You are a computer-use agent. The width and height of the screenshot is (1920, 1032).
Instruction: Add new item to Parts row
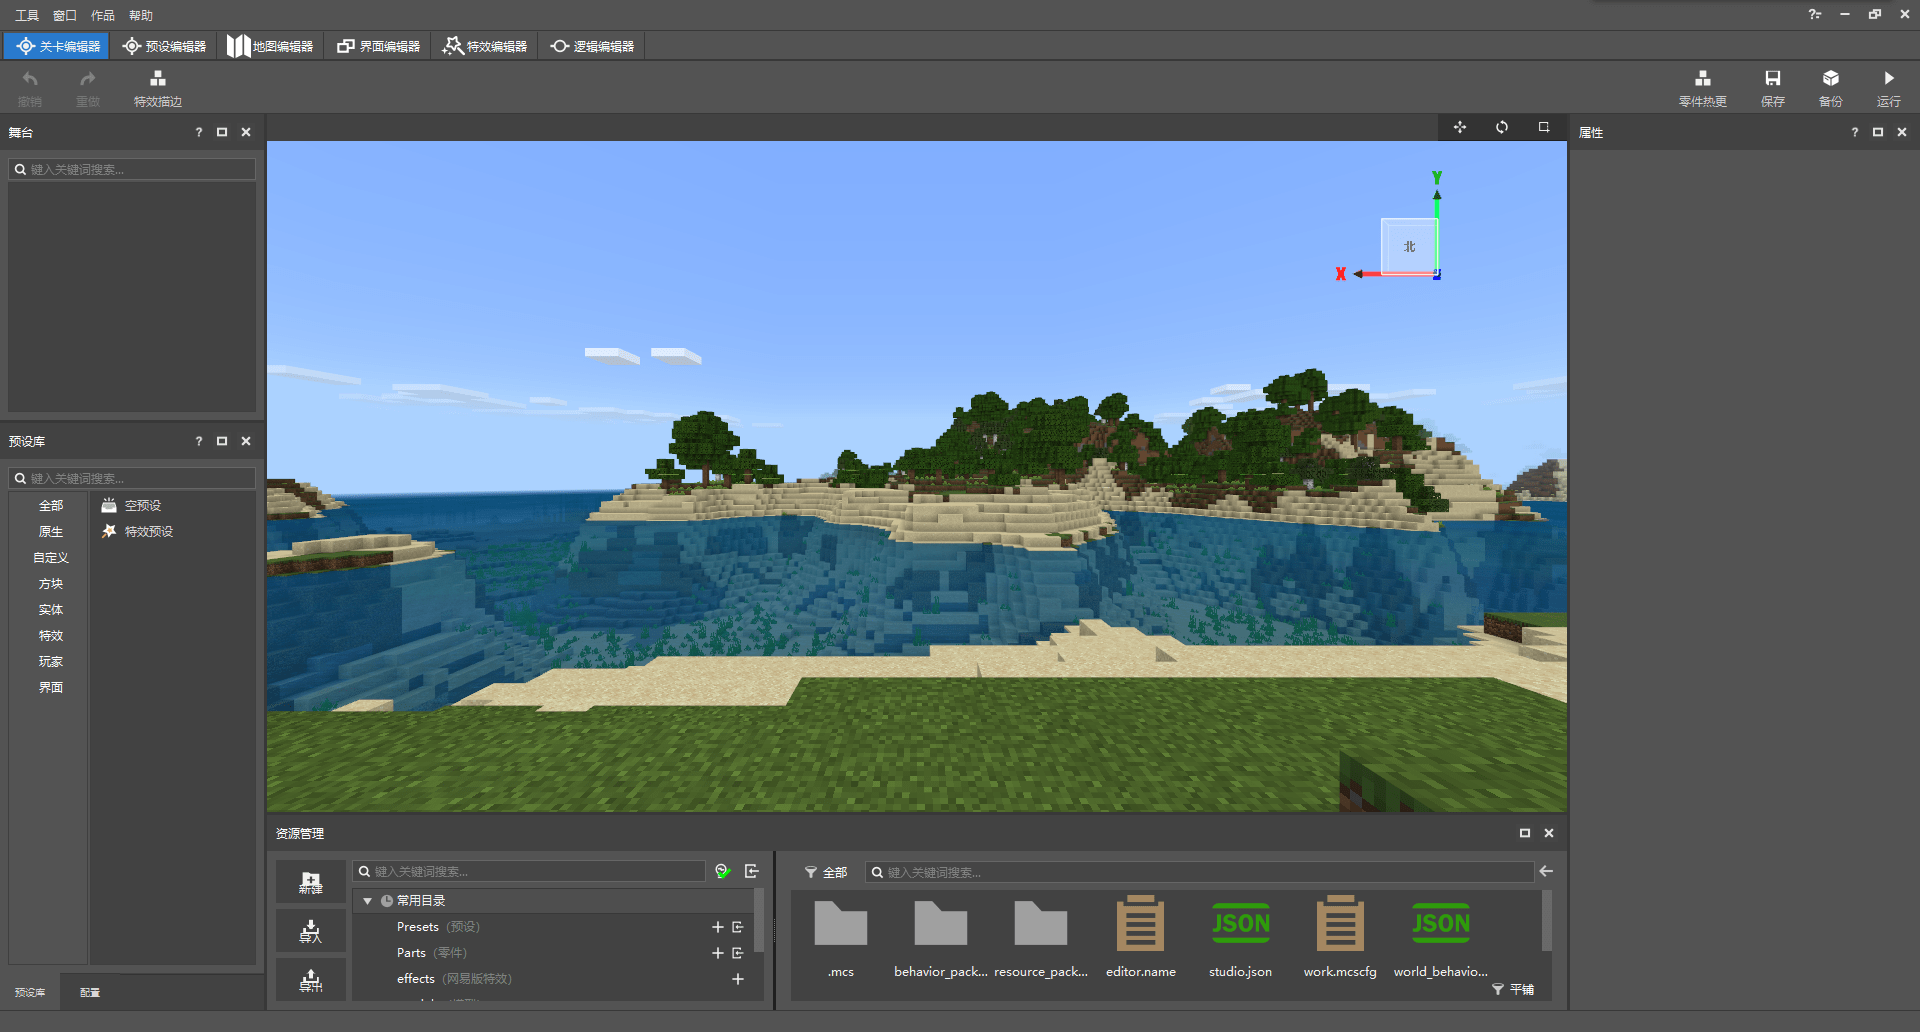[717, 953]
